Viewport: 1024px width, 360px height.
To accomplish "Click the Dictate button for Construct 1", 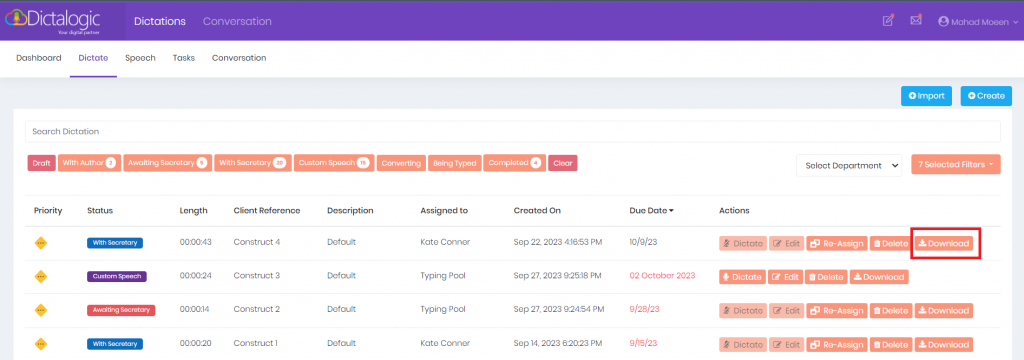I will [x=743, y=344].
